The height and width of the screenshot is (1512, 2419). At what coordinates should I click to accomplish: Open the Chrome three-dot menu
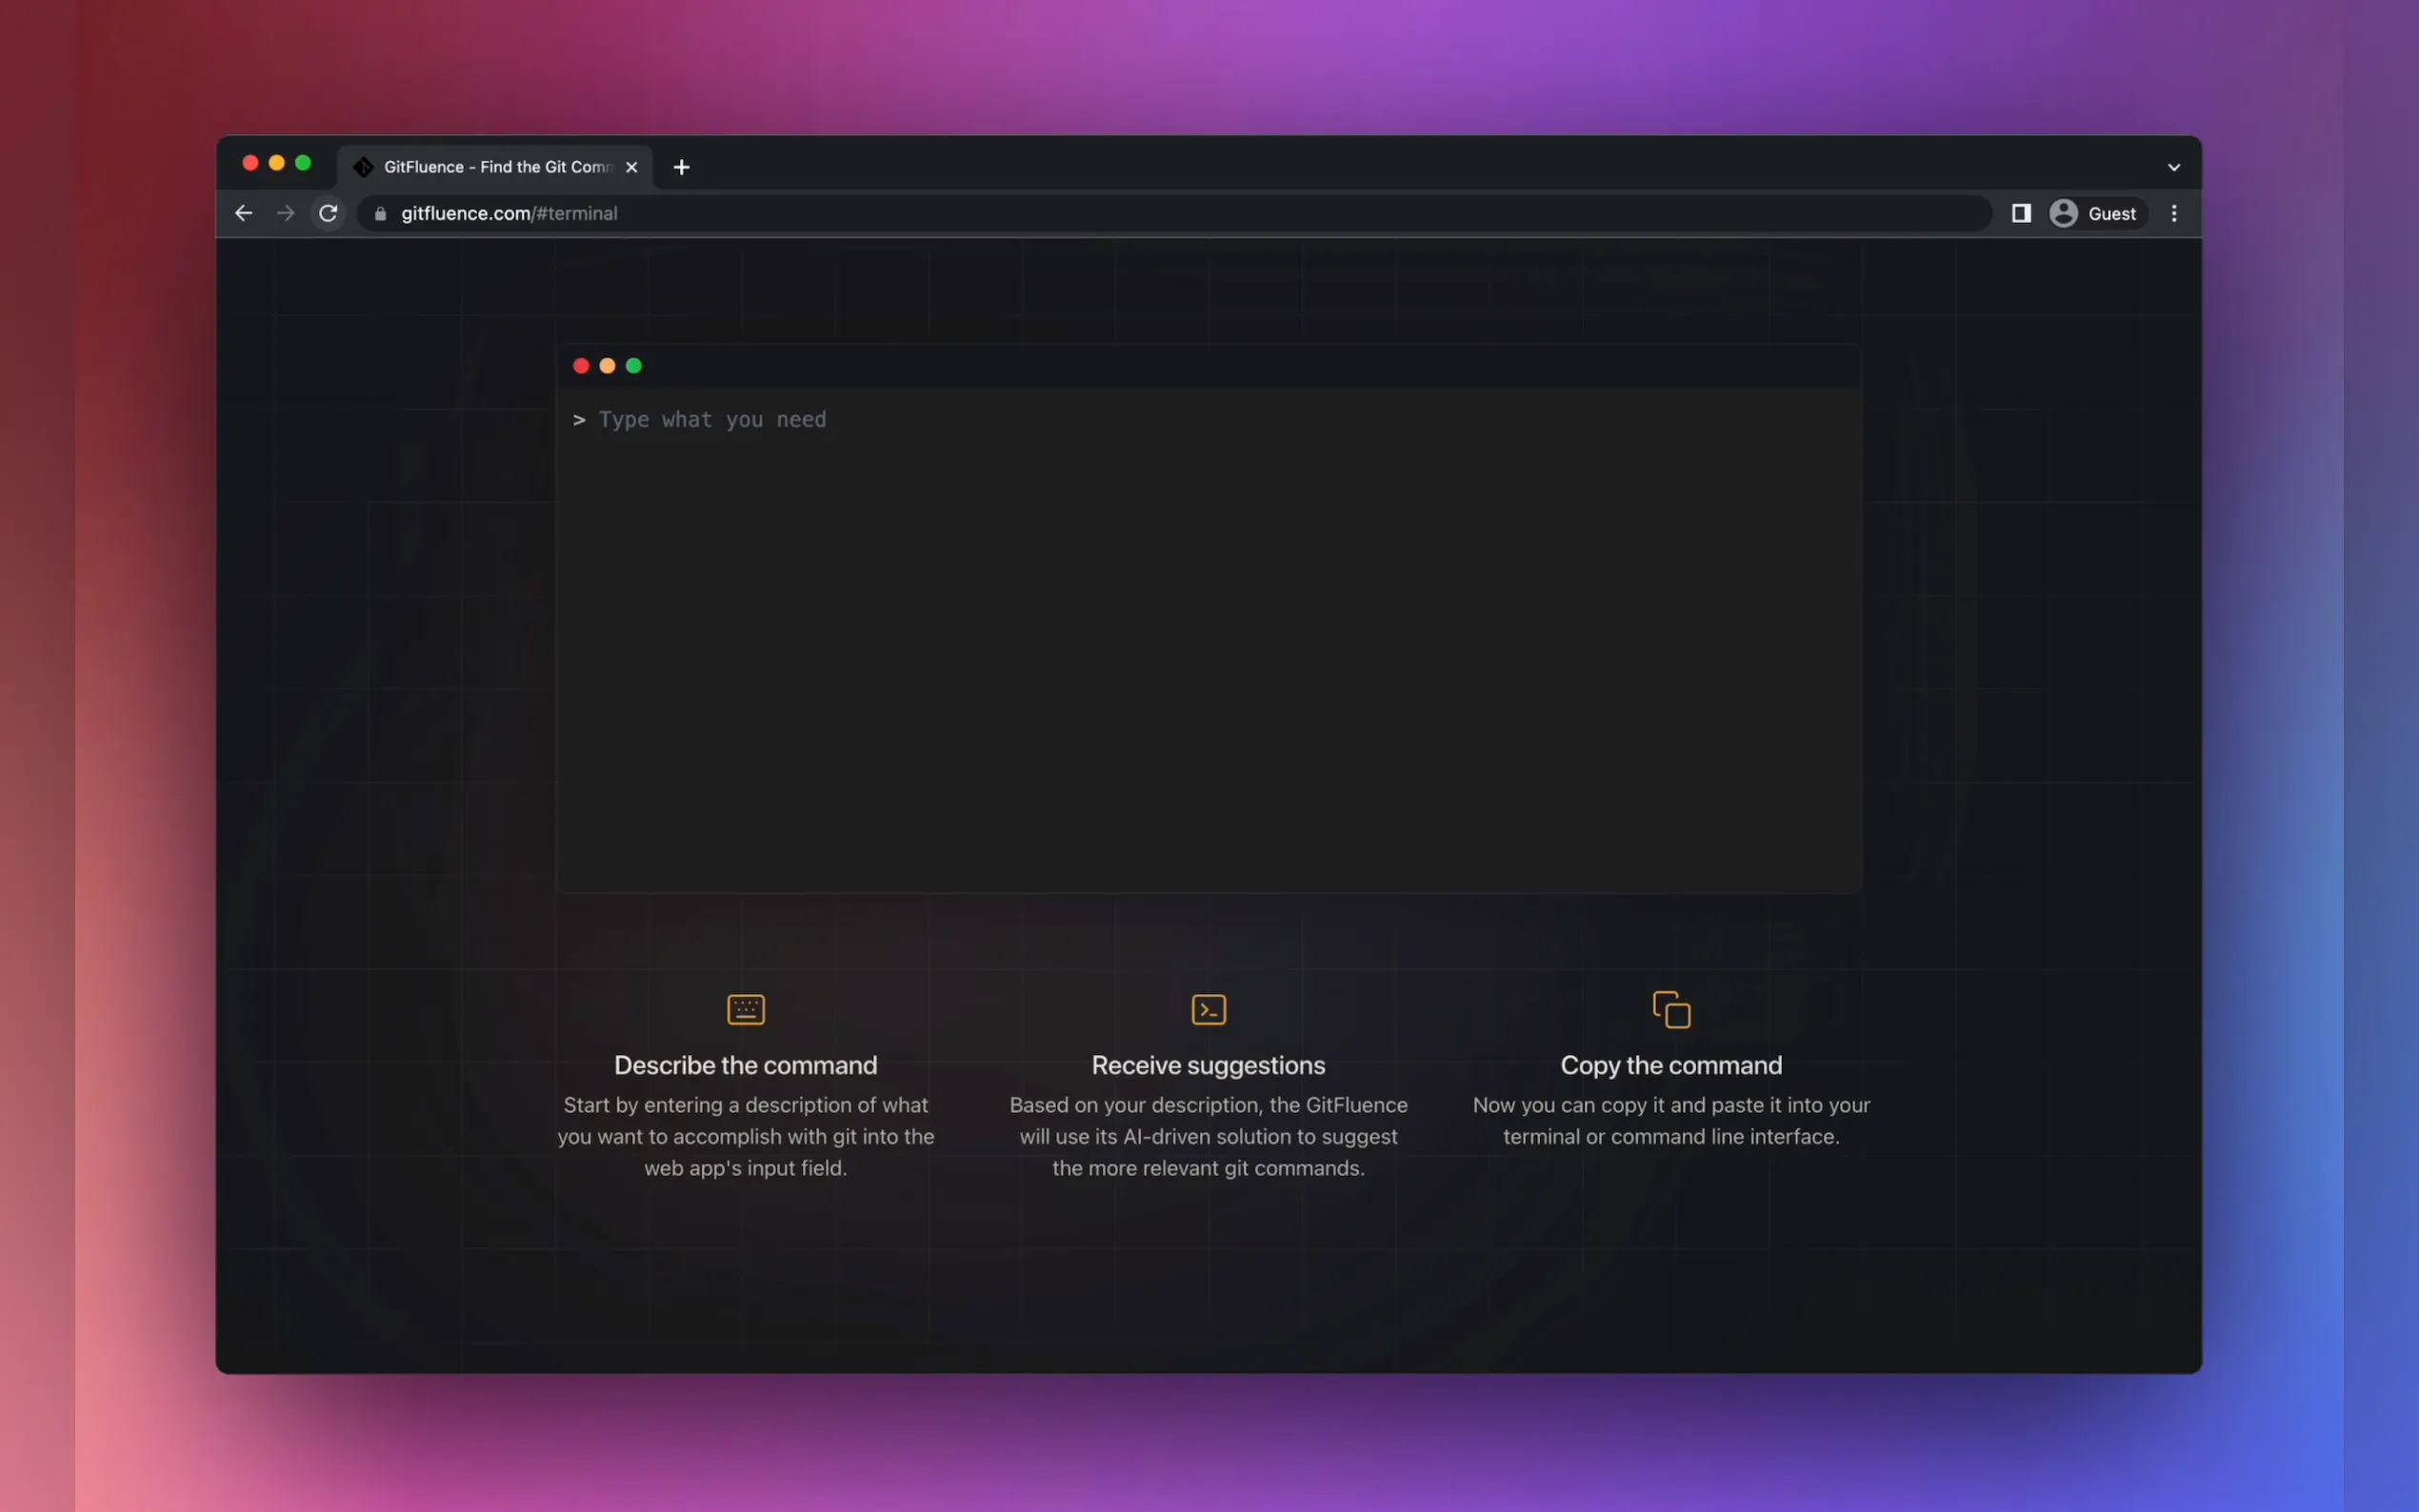click(2174, 213)
